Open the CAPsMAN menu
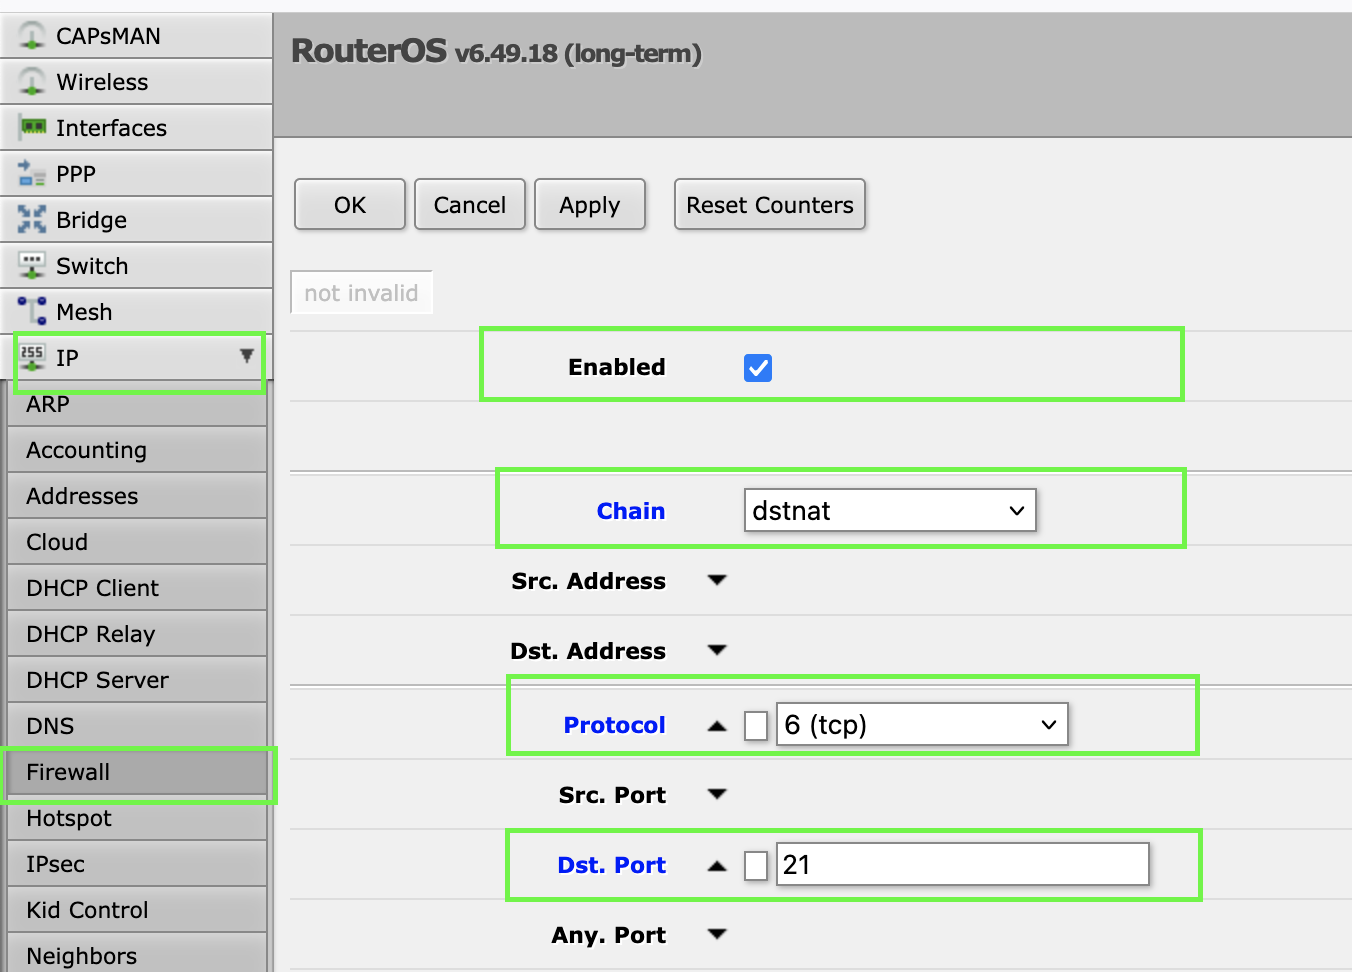 136,36
